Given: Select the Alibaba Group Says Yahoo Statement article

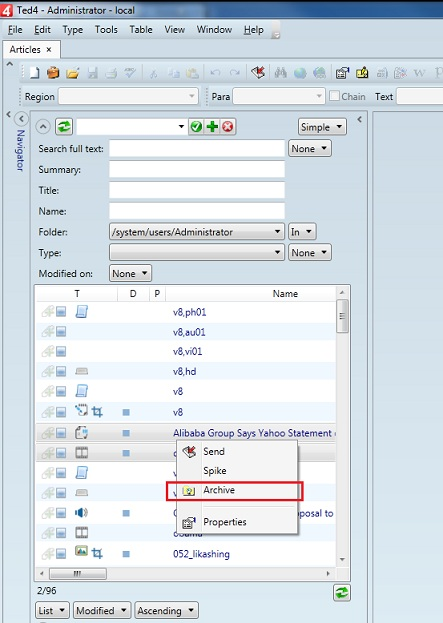Looking at the screenshot, I should [186, 433].
